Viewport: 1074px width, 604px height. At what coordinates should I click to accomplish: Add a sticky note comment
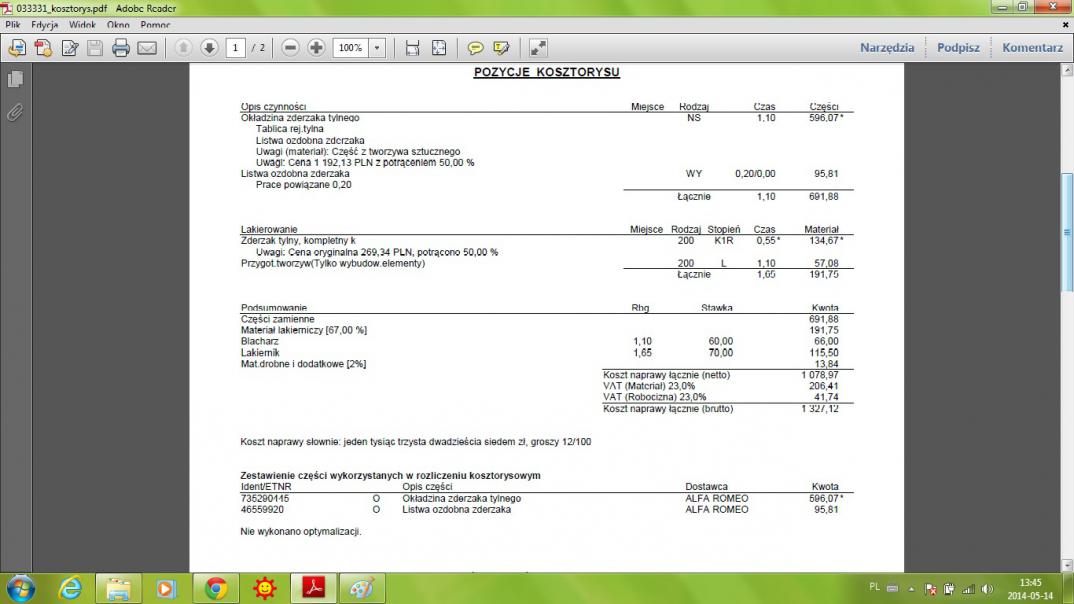point(475,48)
